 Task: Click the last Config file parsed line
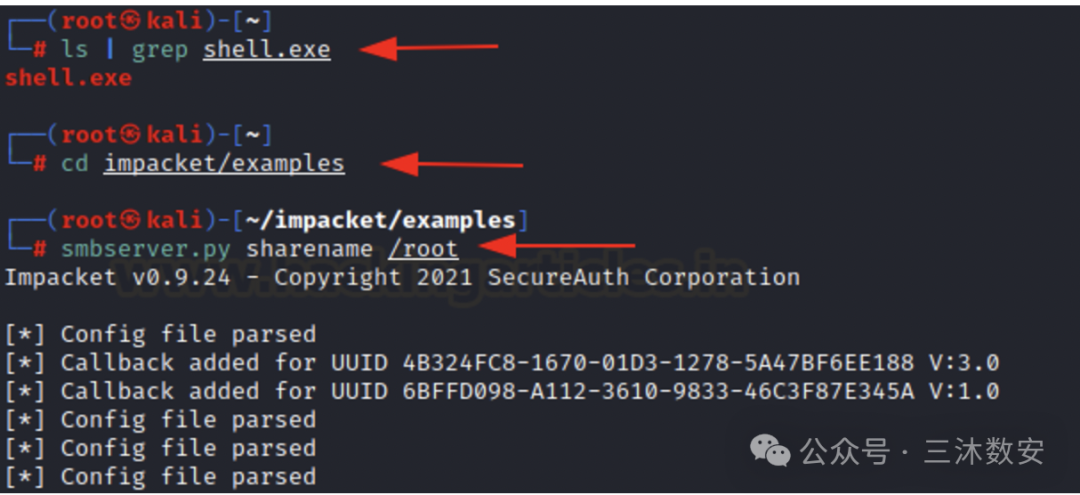[160, 476]
